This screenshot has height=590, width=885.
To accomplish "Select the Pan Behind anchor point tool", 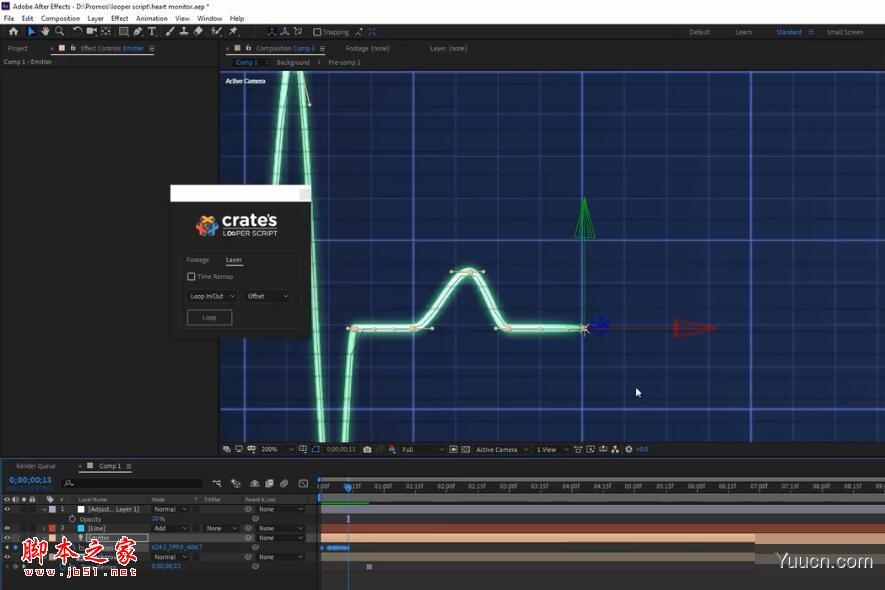I will pos(106,32).
